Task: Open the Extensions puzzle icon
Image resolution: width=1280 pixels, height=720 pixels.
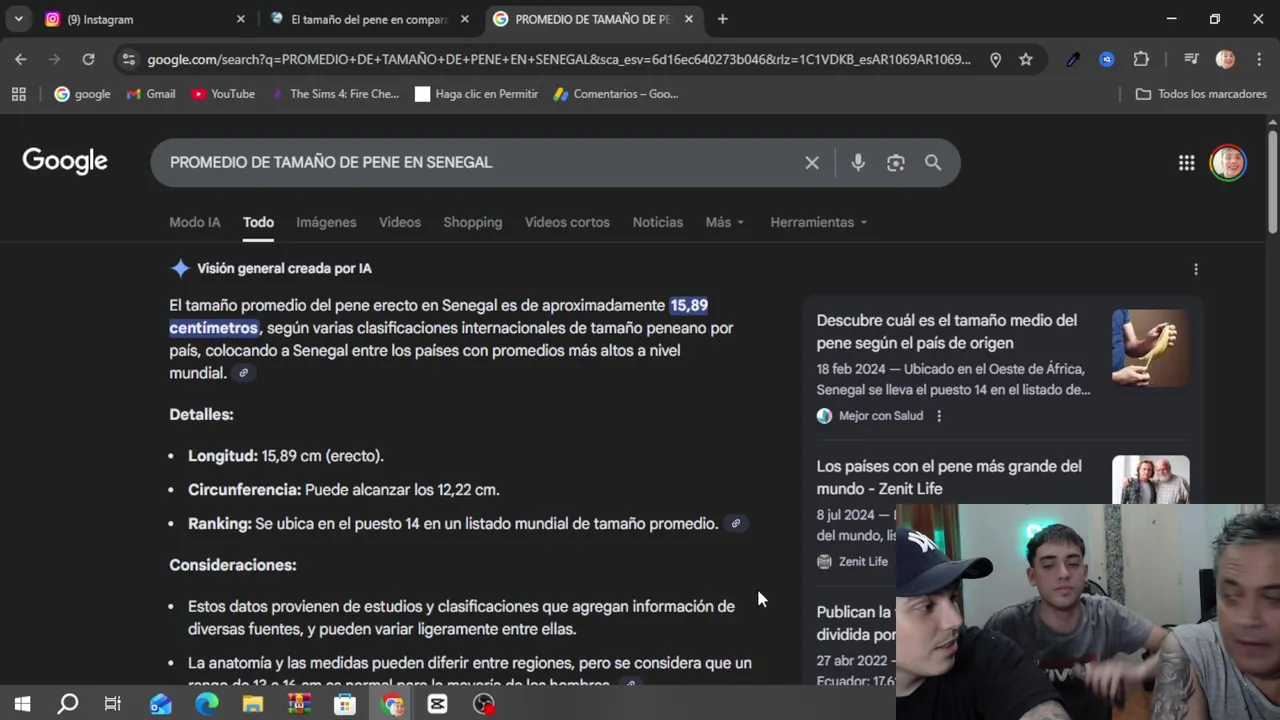Action: click(x=1141, y=59)
